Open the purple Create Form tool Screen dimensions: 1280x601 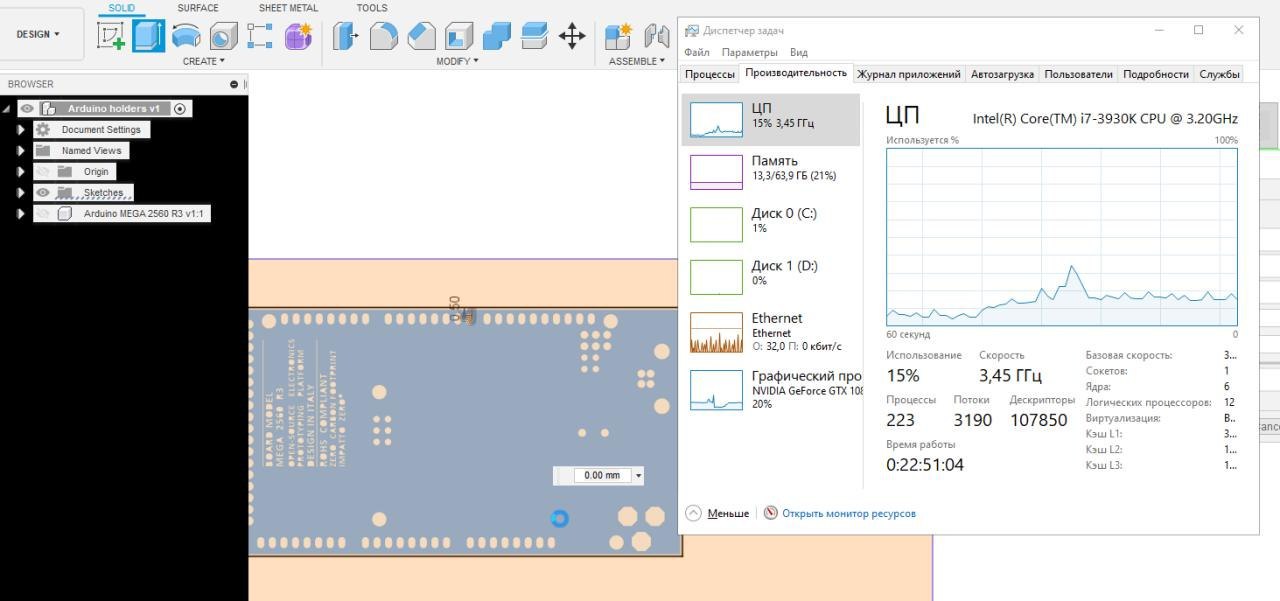pyautogui.click(x=298, y=37)
